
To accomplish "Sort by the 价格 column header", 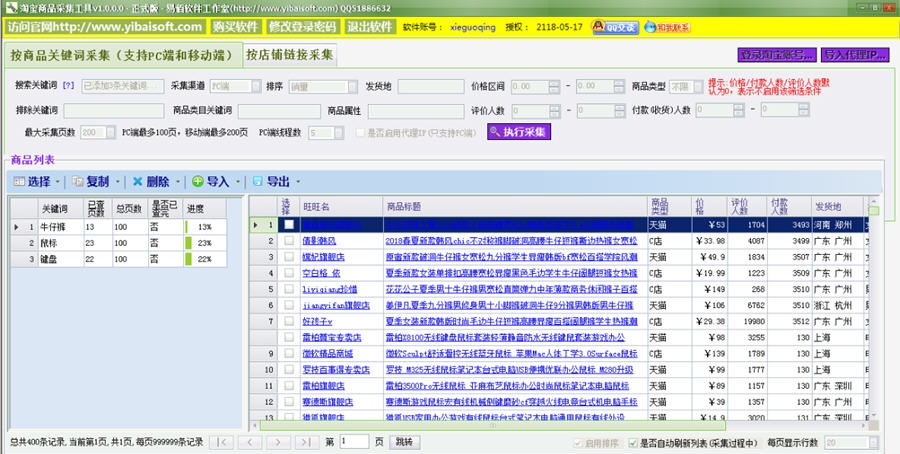I will coord(709,207).
